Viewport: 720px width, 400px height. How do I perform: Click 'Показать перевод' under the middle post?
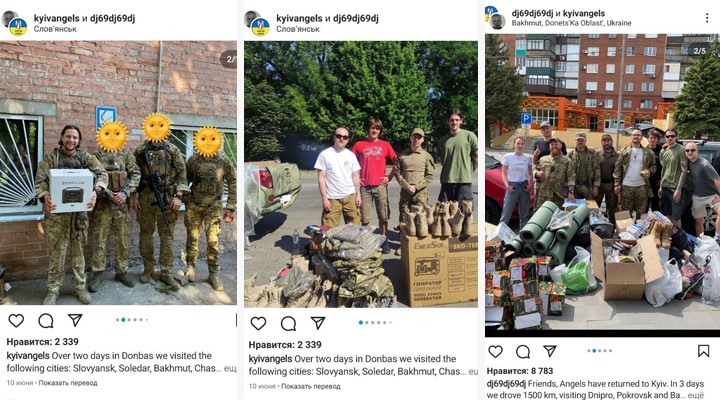click(310, 386)
